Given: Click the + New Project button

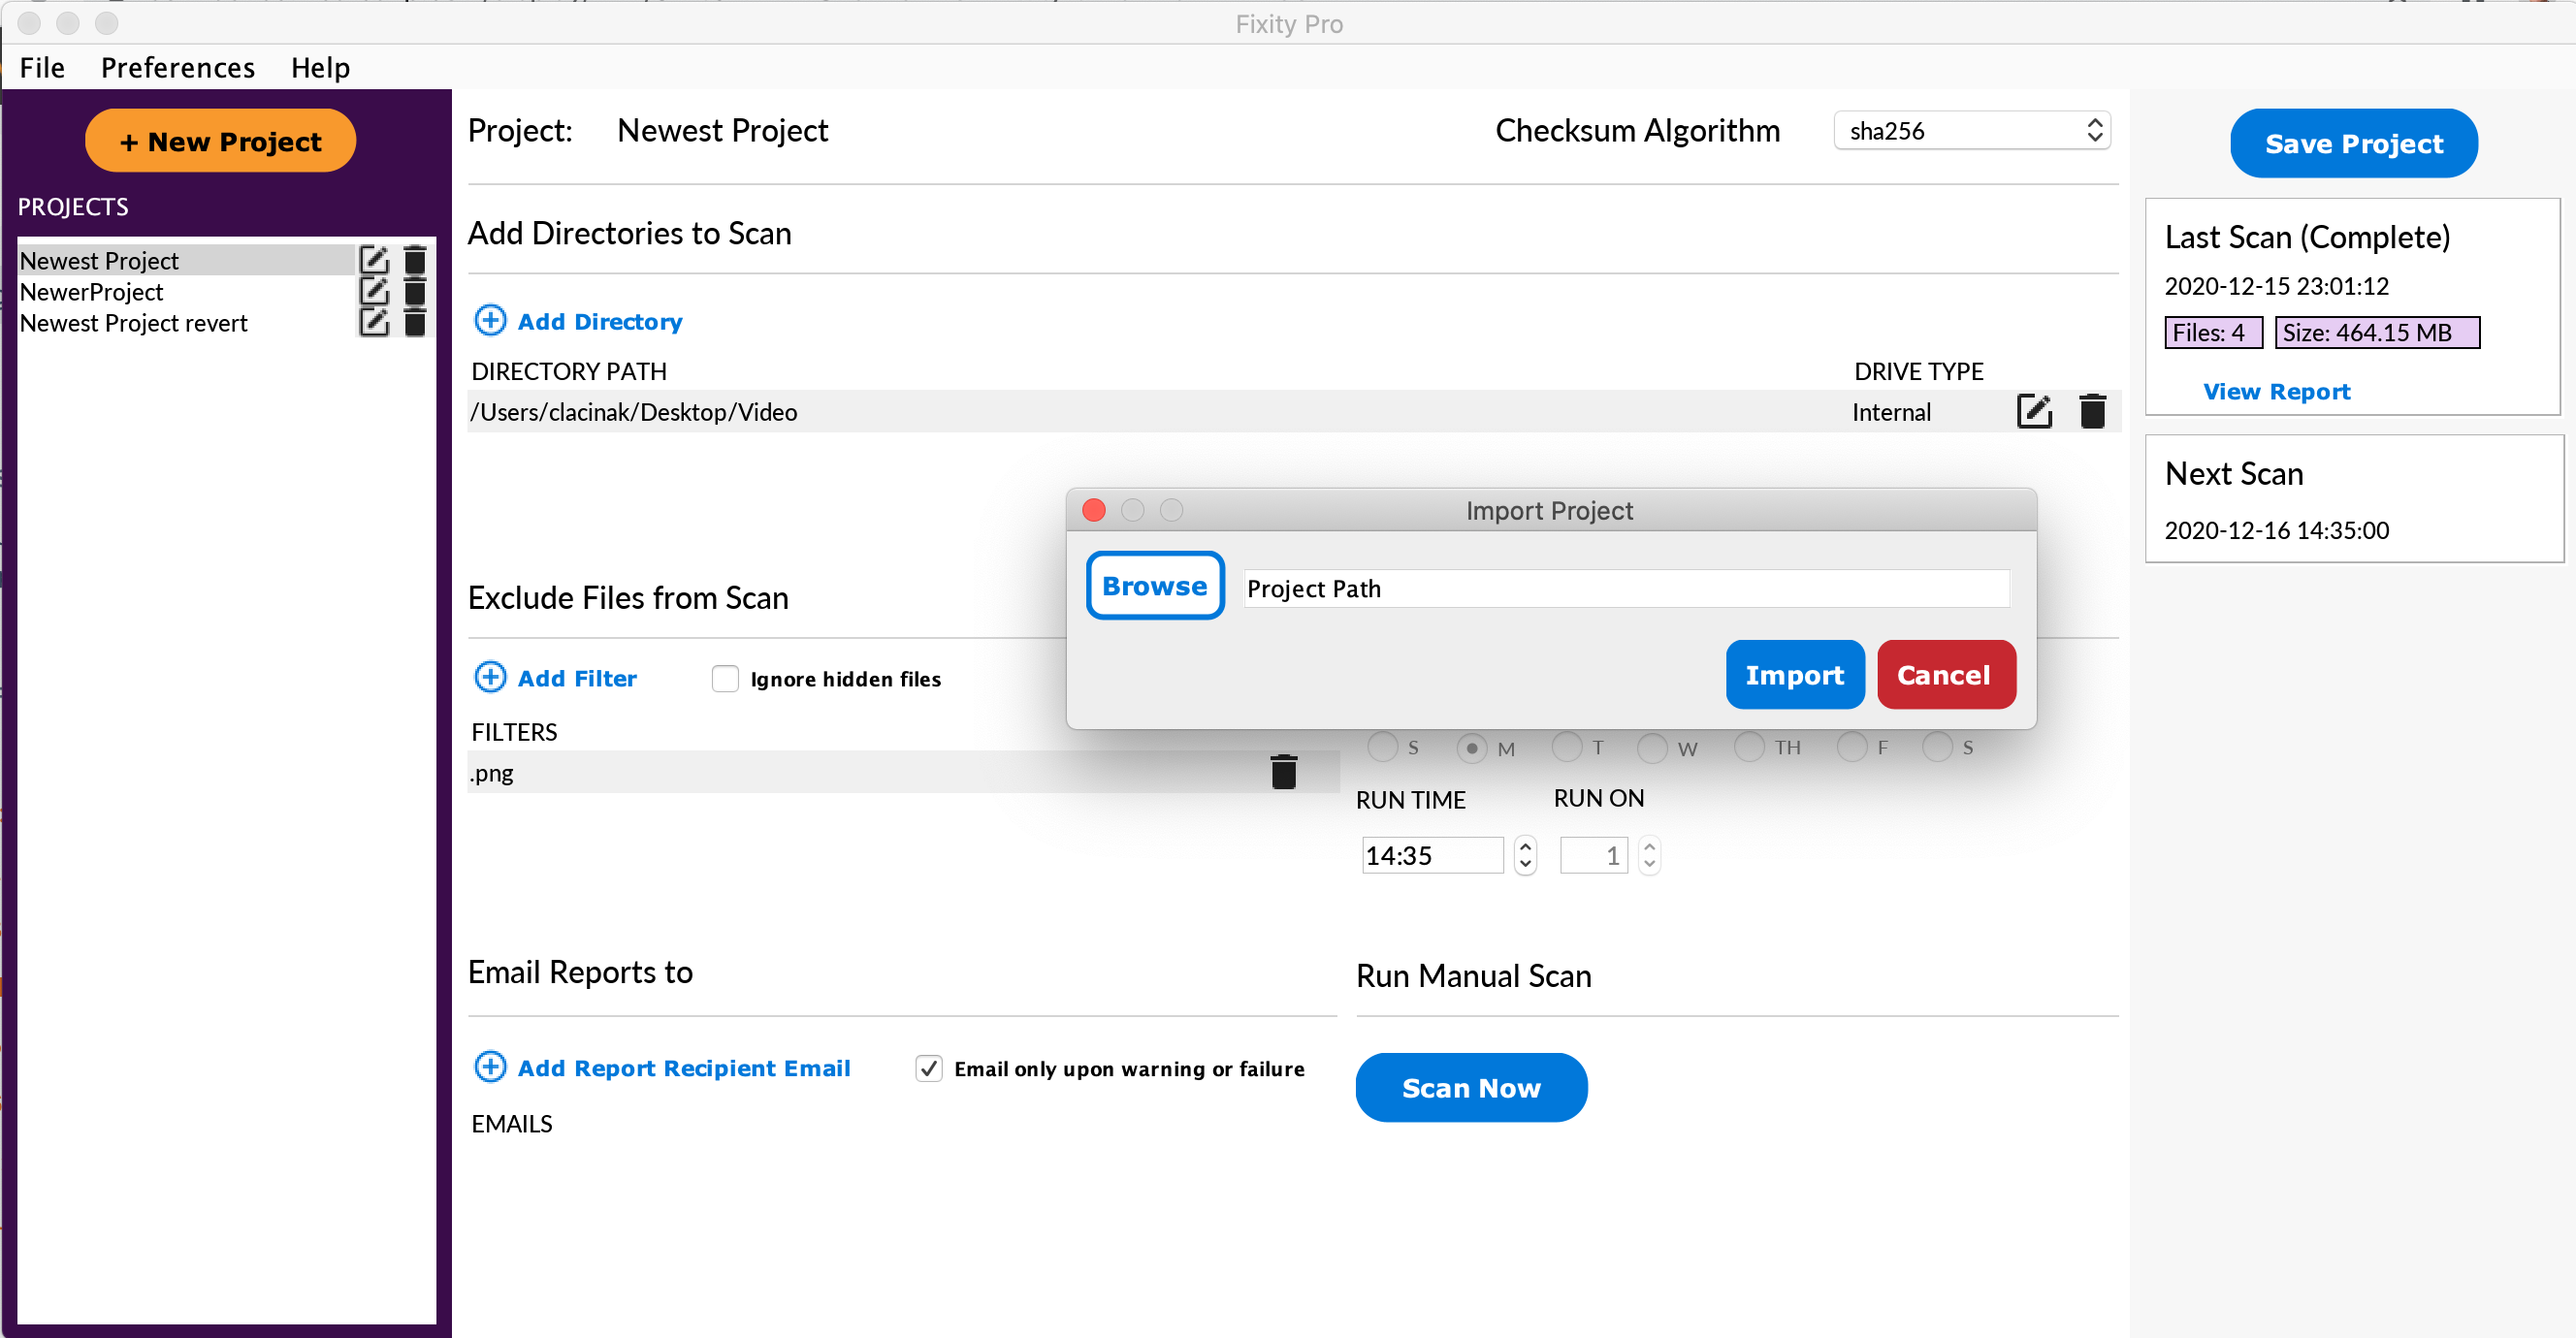Looking at the screenshot, I should point(220,141).
